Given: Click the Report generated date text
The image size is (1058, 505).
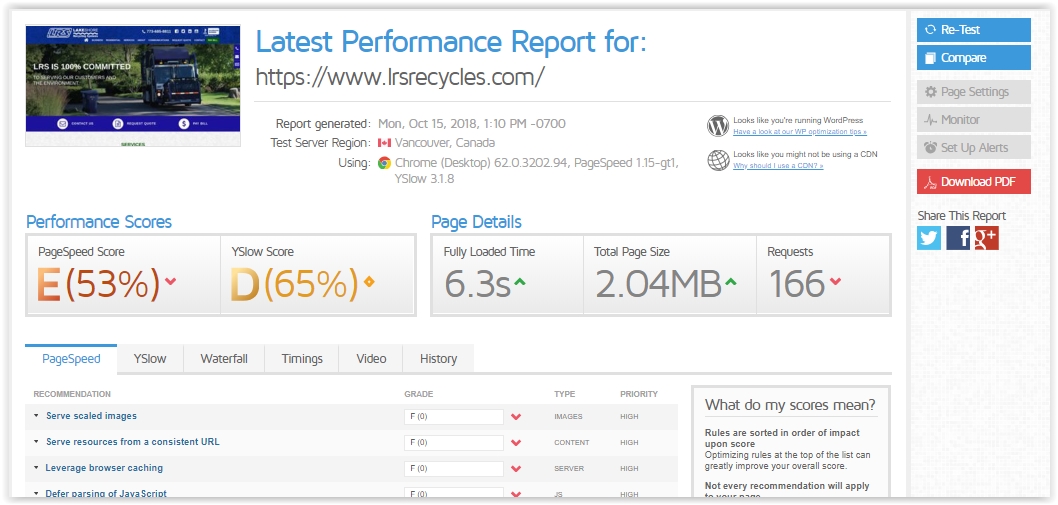Looking at the screenshot, I should tap(472, 124).
